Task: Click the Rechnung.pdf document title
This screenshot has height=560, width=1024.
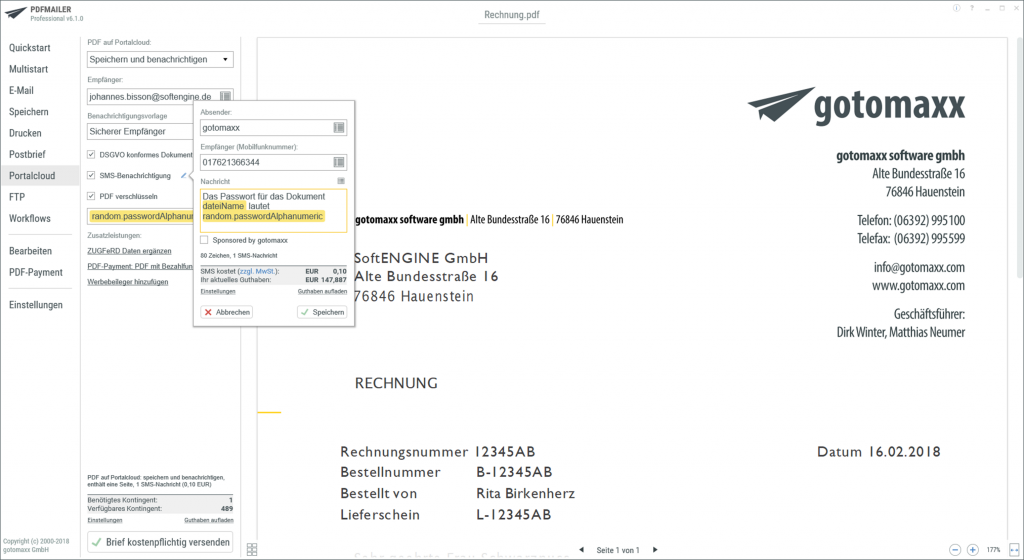Action: click(512, 14)
